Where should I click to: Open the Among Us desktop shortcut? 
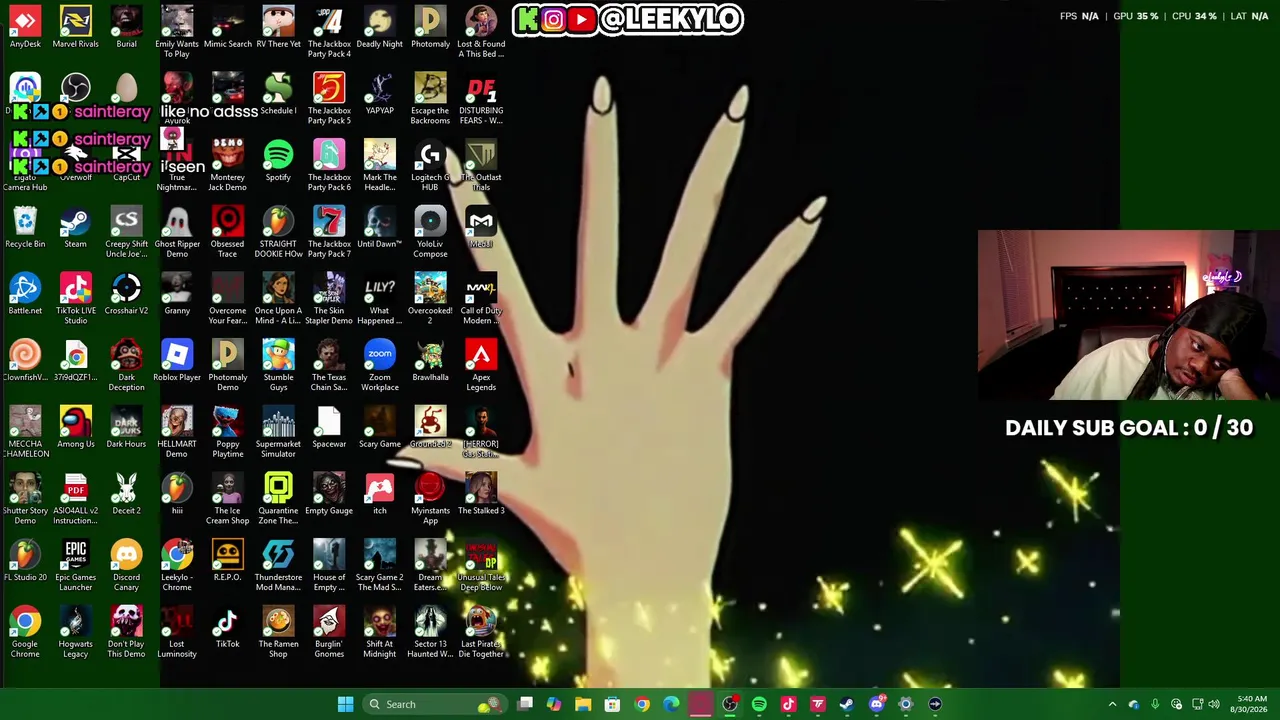click(76, 428)
